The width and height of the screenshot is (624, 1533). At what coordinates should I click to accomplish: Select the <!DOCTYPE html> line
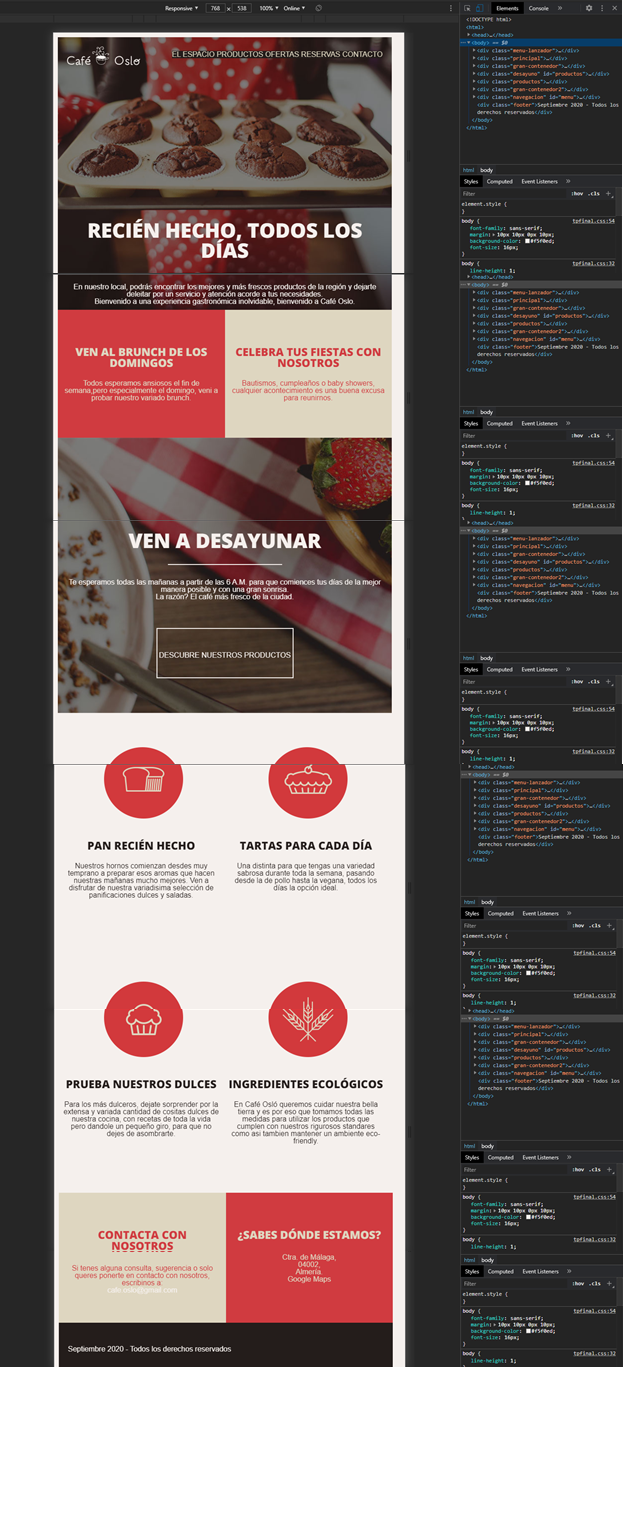[489, 19]
